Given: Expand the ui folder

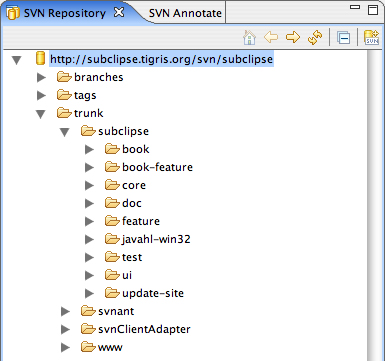Looking at the screenshot, I should (x=89, y=275).
